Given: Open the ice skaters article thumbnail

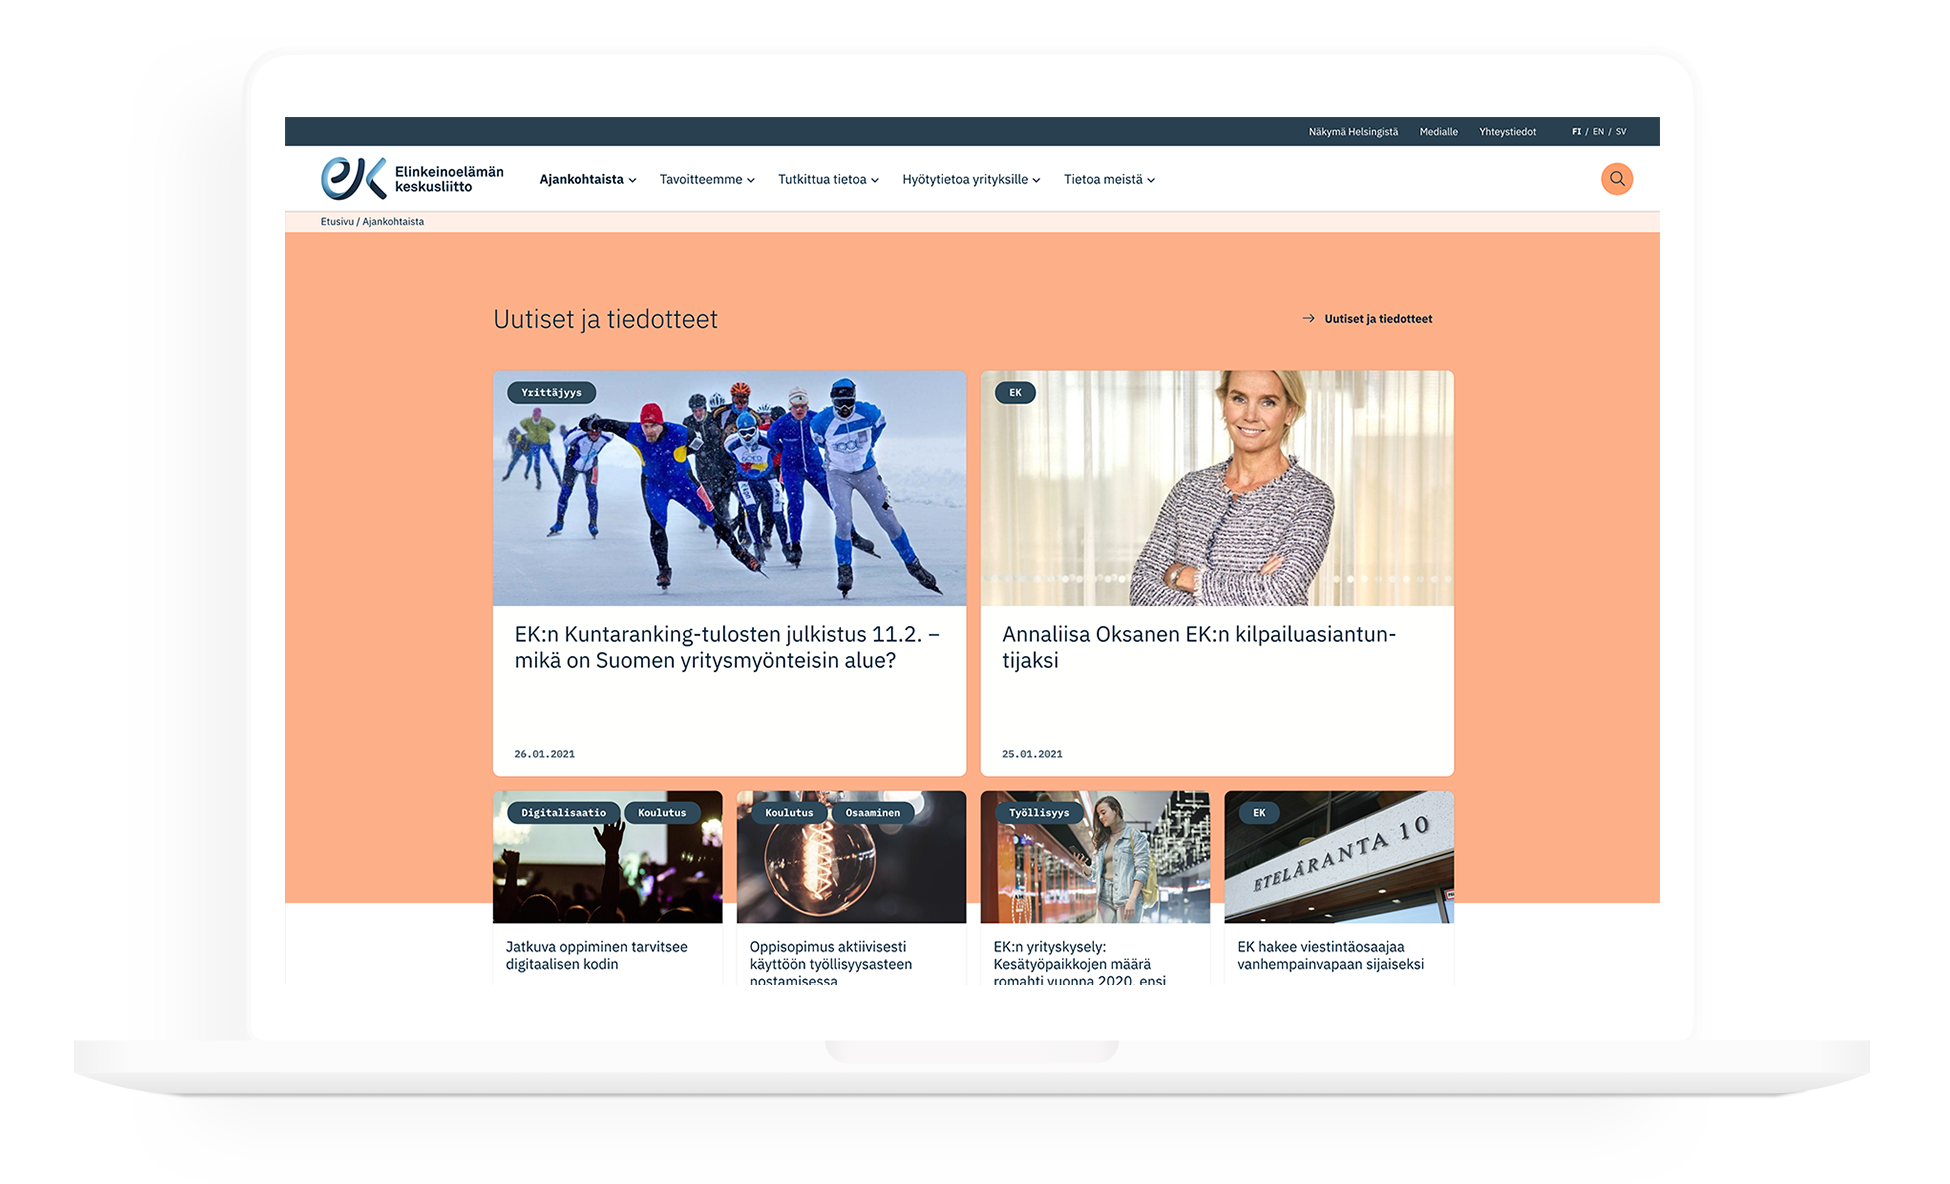Looking at the screenshot, I should [729, 488].
